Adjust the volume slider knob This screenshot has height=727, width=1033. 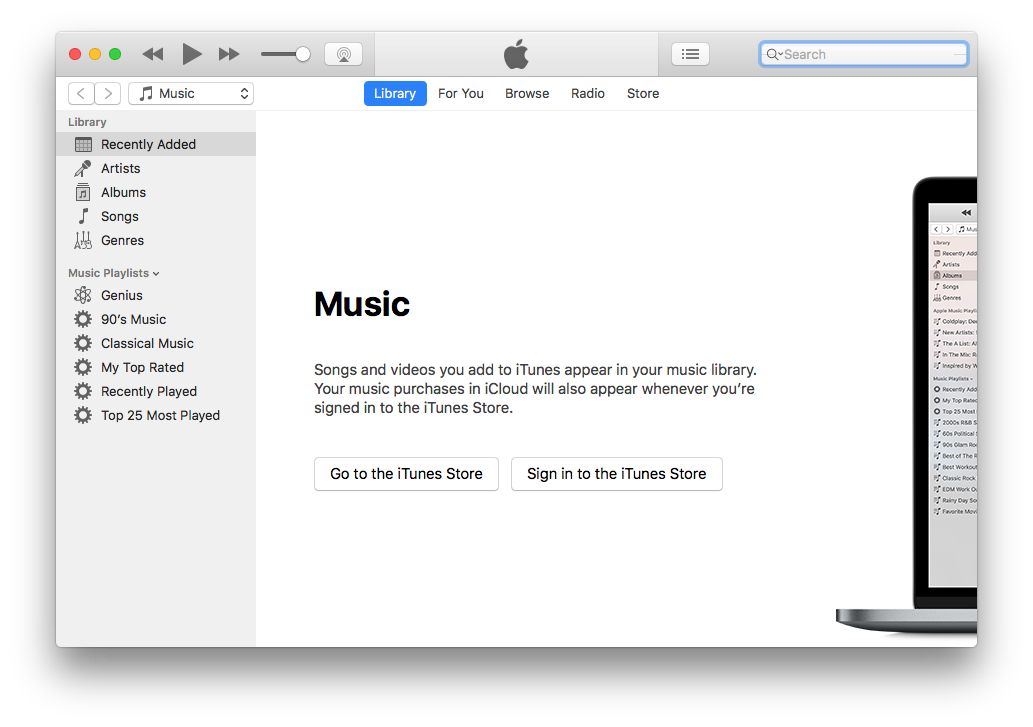[x=302, y=54]
